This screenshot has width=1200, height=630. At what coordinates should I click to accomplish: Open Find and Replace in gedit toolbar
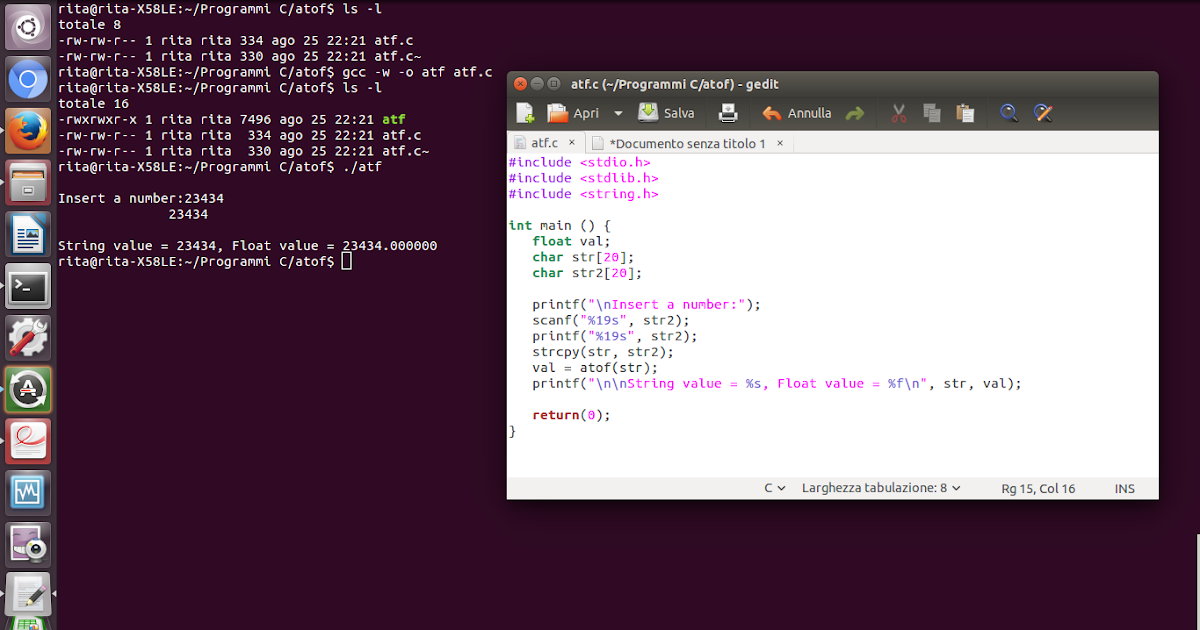[1043, 112]
